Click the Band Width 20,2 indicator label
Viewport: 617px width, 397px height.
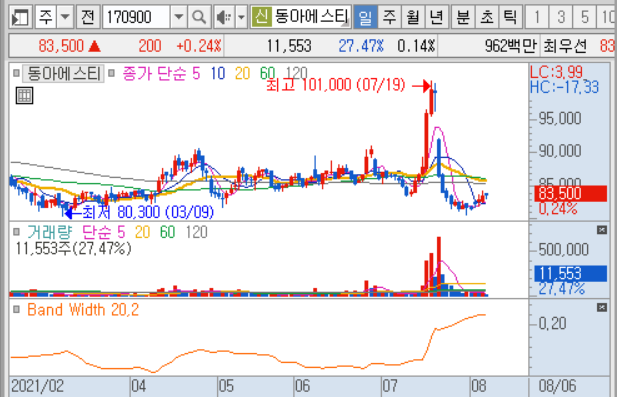(83, 310)
